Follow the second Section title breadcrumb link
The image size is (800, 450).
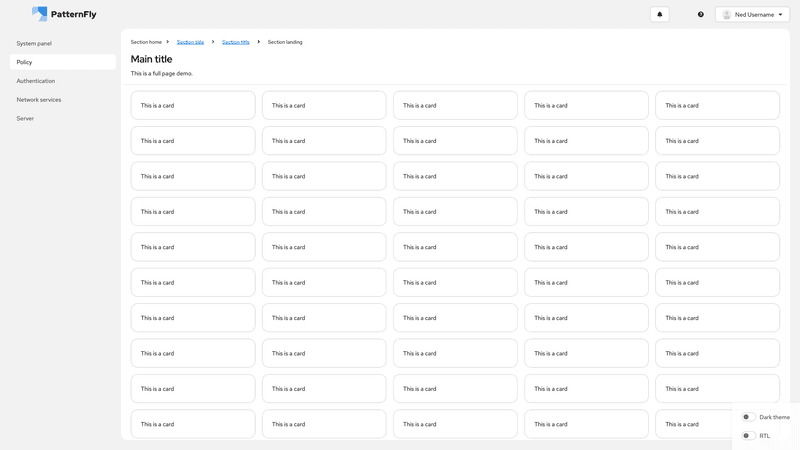[236, 42]
